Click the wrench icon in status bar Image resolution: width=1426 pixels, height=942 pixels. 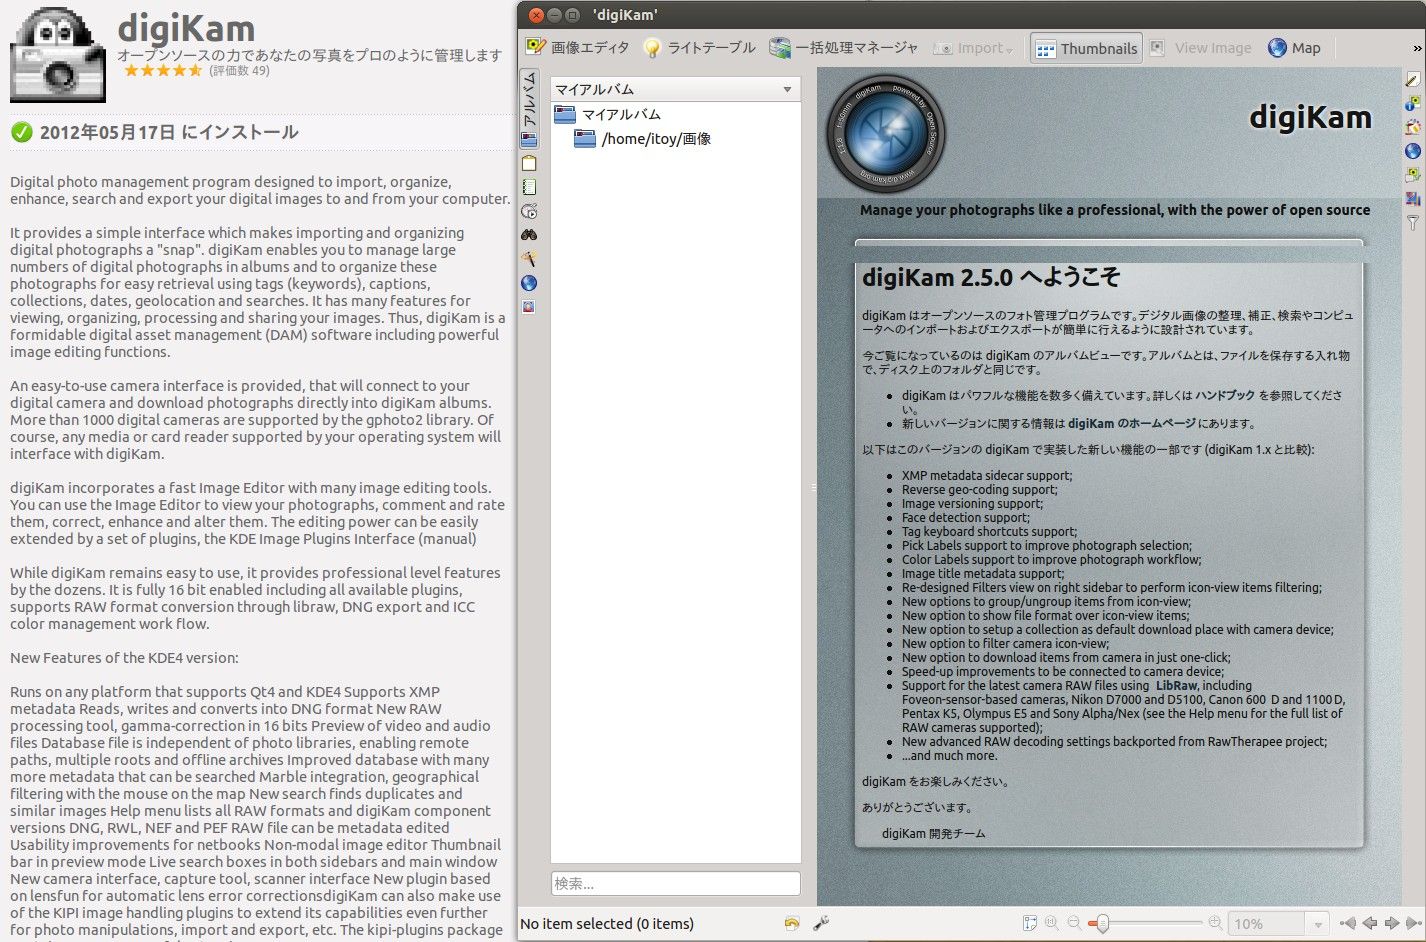point(821,924)
